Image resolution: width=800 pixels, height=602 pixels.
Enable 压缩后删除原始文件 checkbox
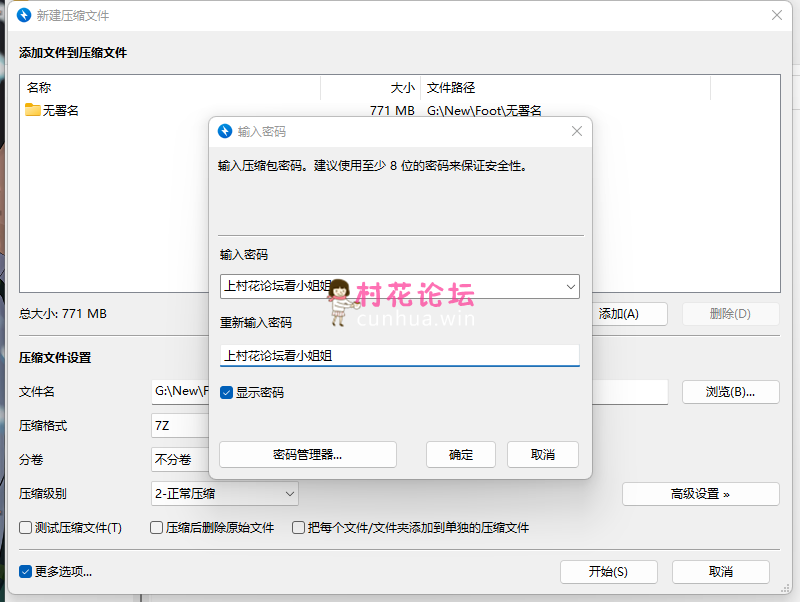click(x=157, y=528)
